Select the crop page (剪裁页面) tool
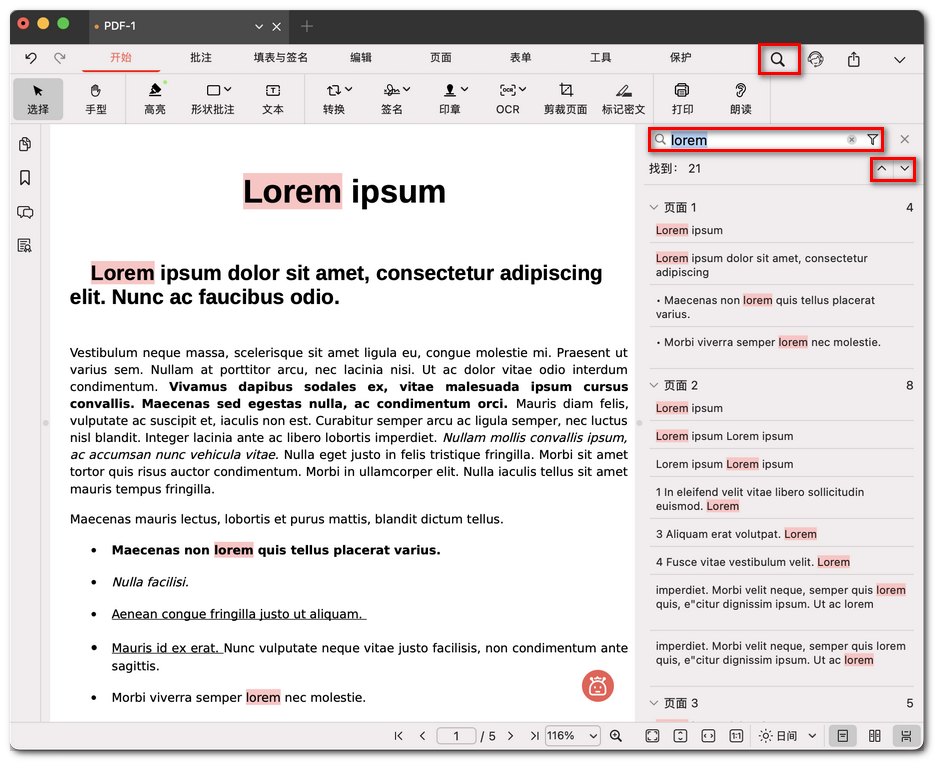The height and width of the screenshot is (762, 935). [x=565, y=98]
